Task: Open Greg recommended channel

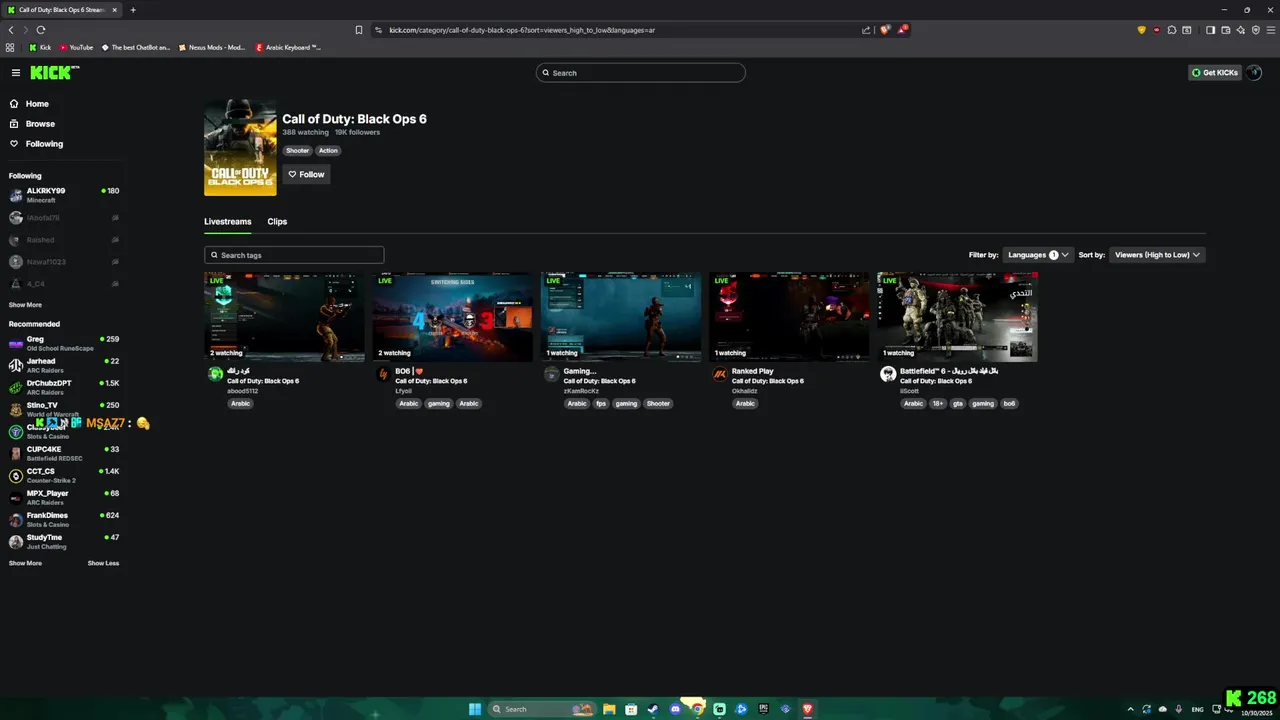Action: click(64, 343)
